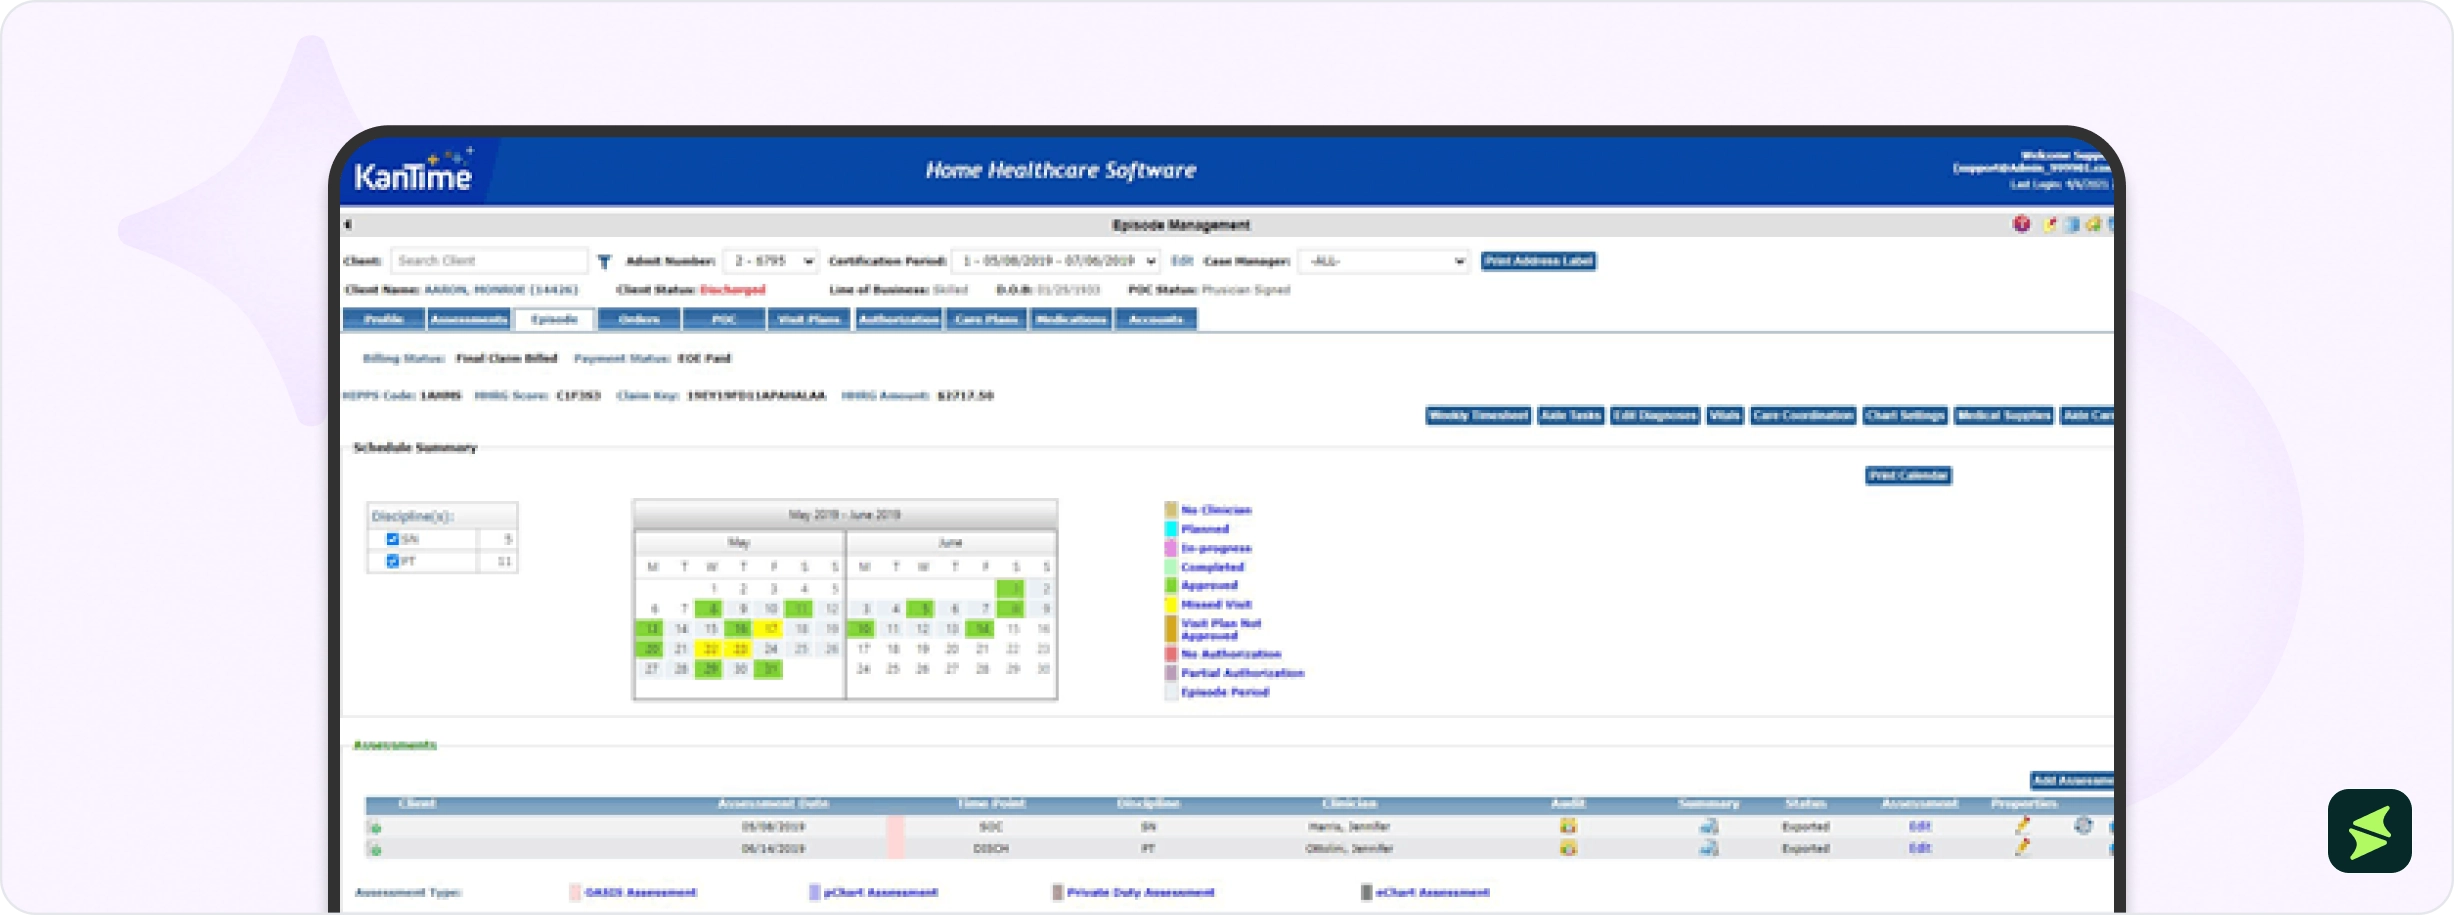The height and width of the screenshot is (915, 2454).
Task: Open the Certification Period dropdown
Action: [1056, 261]
